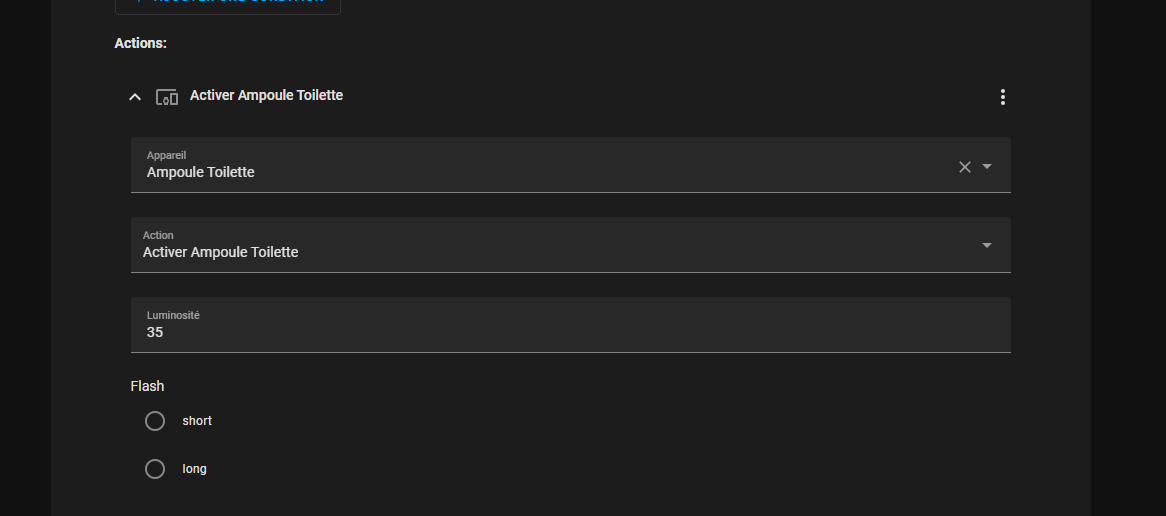1166x516 pixels.
Task: Select the long flash radio button
Action: [x=155, y=469]
